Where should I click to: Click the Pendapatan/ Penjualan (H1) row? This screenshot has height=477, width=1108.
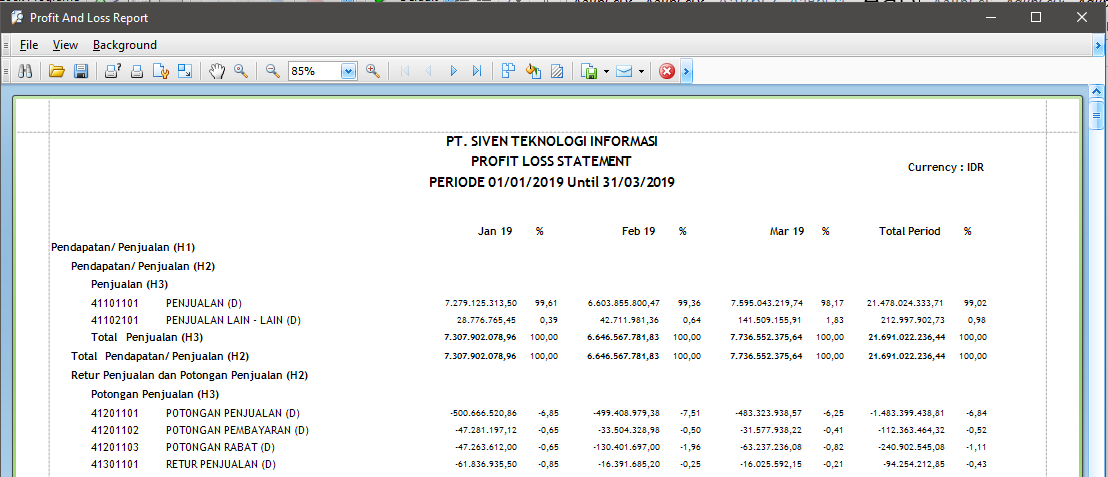(123, 247)
